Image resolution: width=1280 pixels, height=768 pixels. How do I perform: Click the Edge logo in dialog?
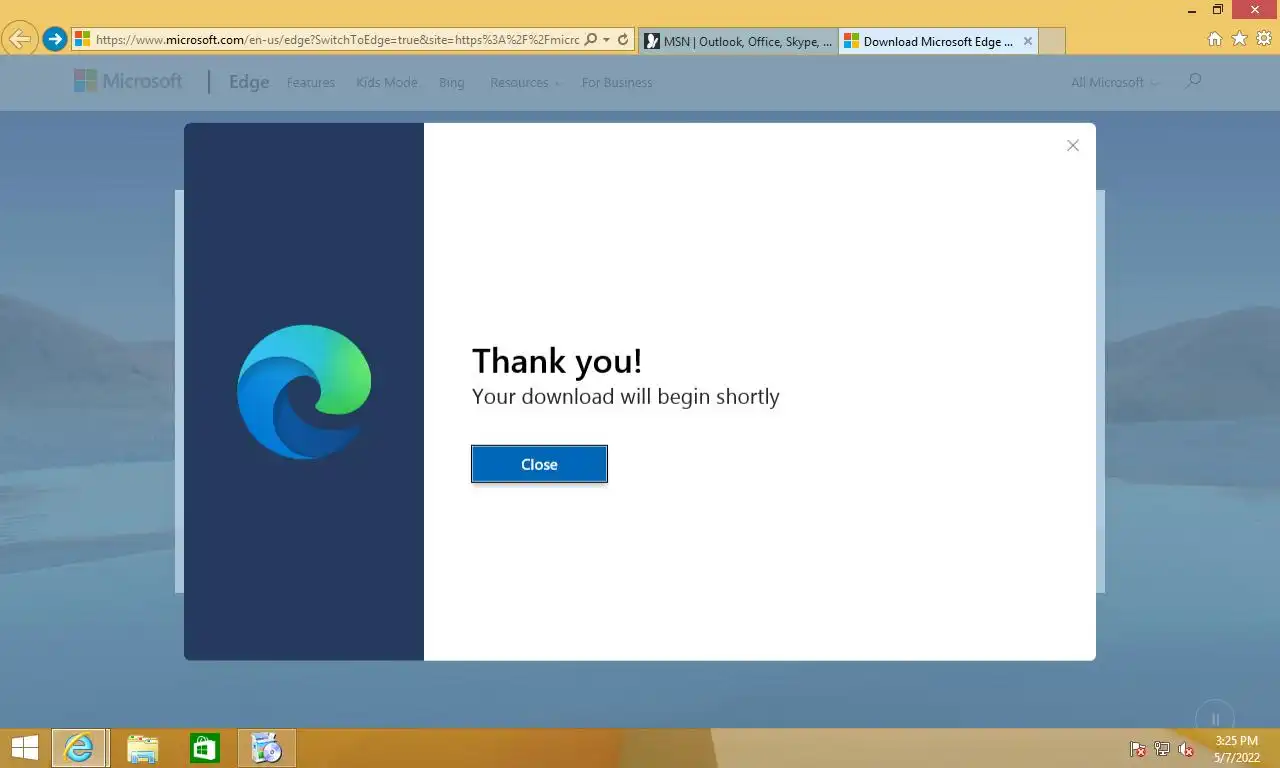pos(304,392)
